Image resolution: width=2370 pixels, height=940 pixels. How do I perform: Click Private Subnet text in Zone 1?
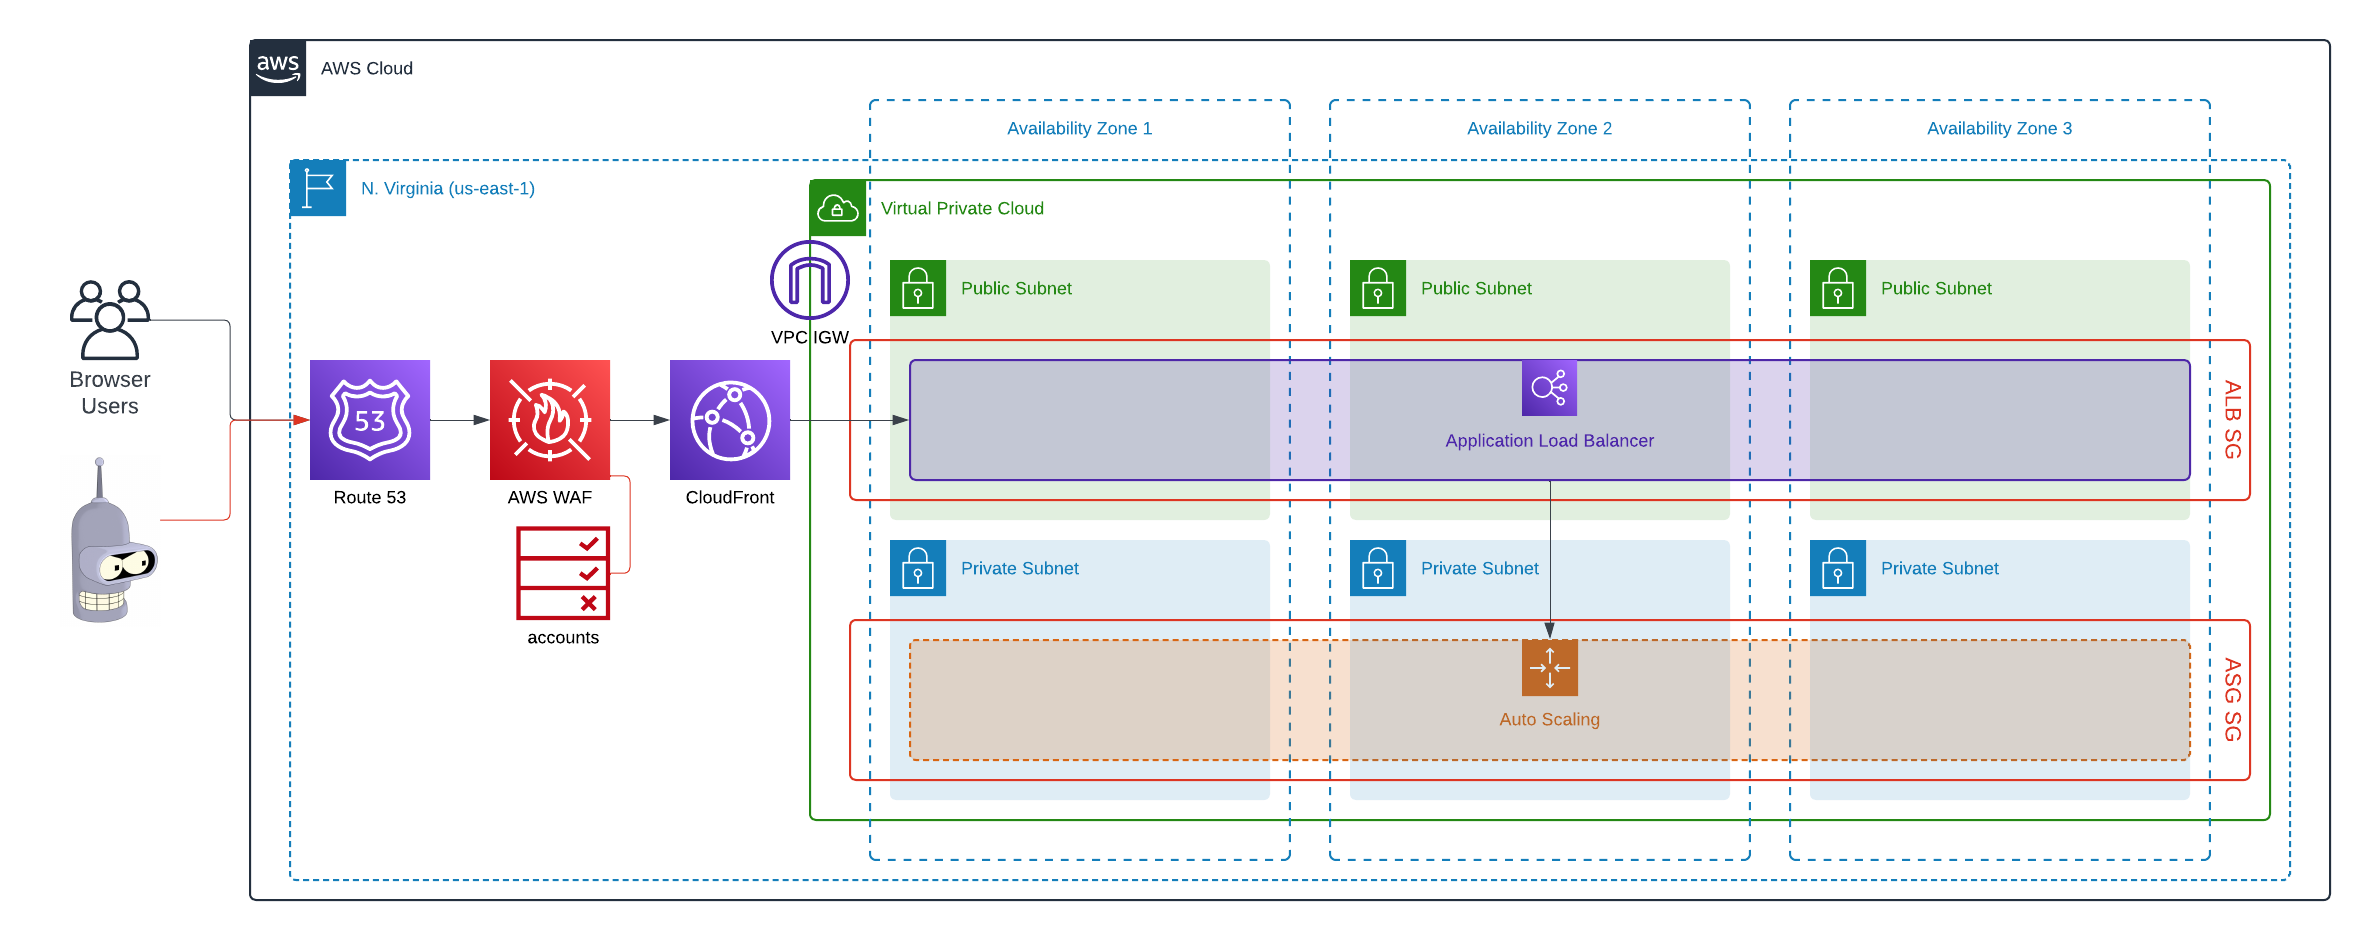tap(1020, 568)
